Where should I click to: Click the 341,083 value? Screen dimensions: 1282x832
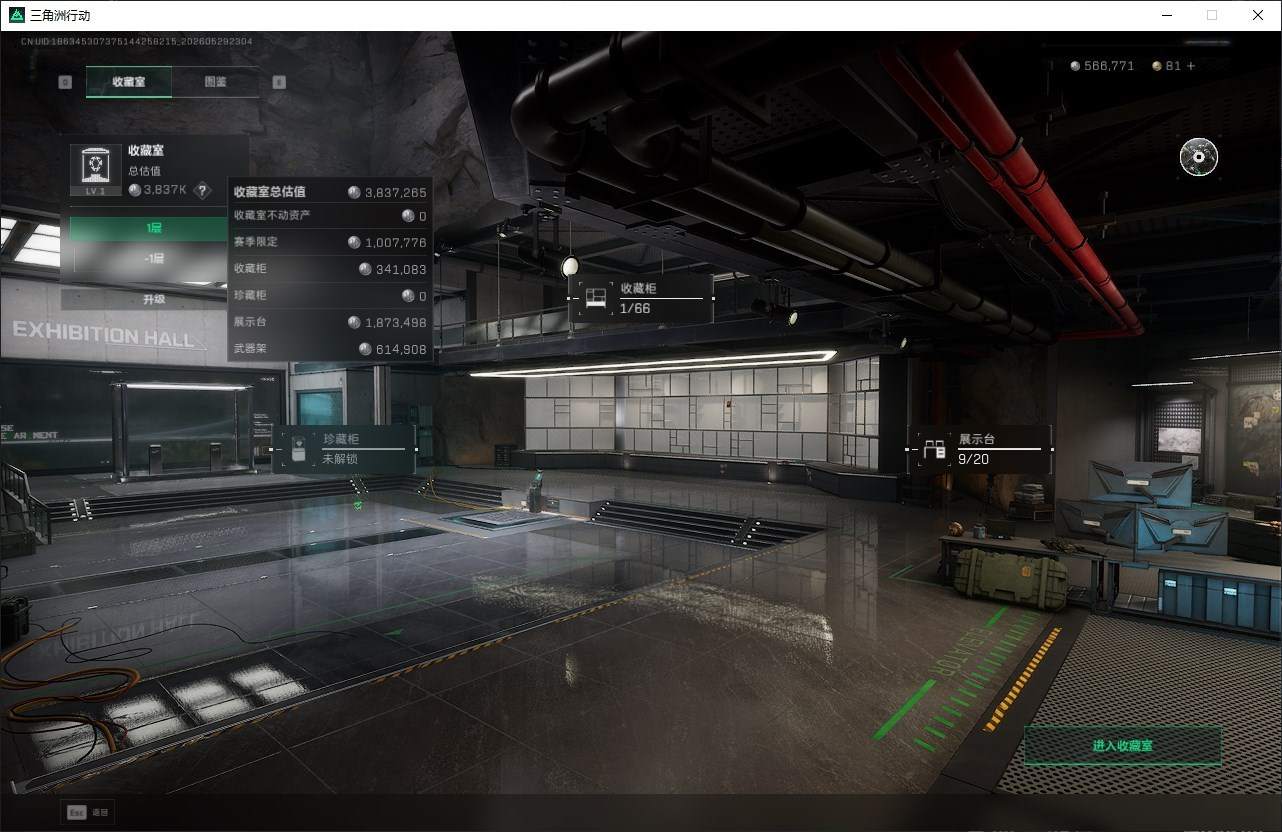pyautogui.click(x=401, y=269)
